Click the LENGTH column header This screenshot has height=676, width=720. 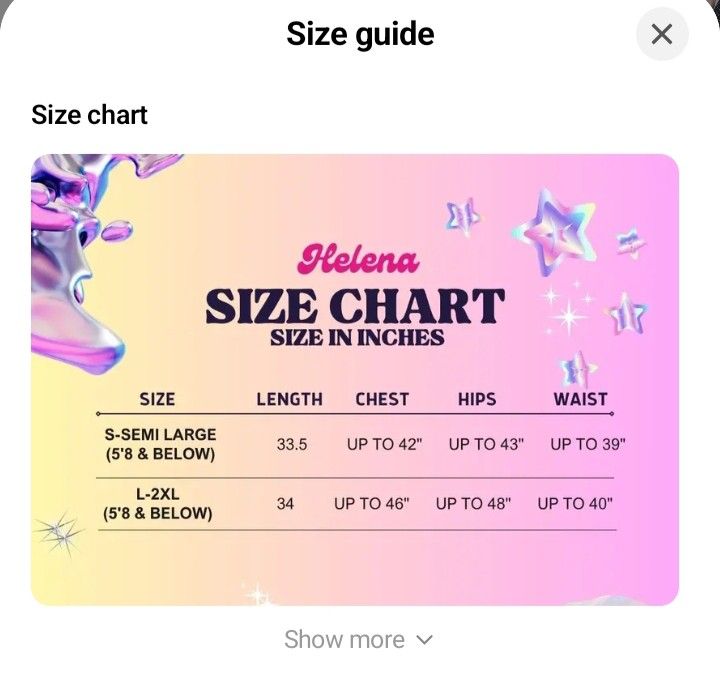click(289, 399)
